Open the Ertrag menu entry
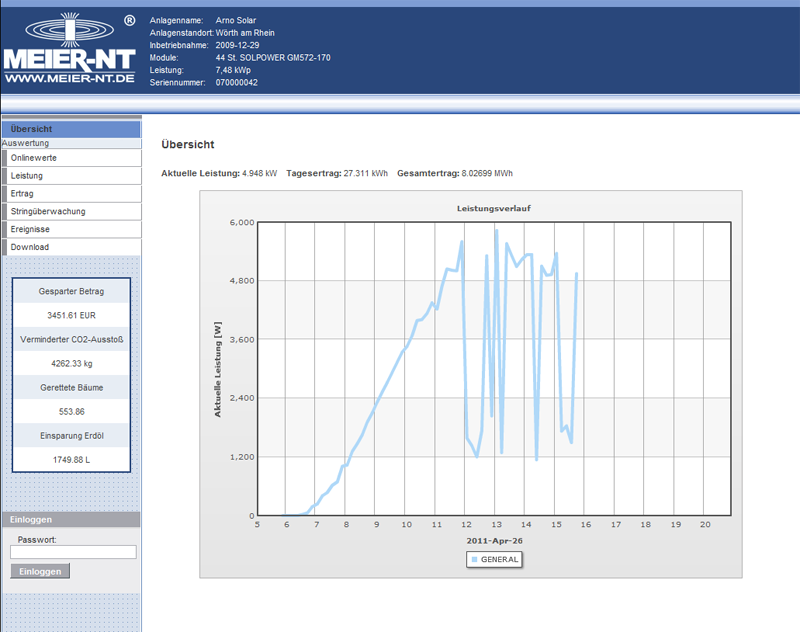Screen dimensions: 800x632 [x=72, y=193]
